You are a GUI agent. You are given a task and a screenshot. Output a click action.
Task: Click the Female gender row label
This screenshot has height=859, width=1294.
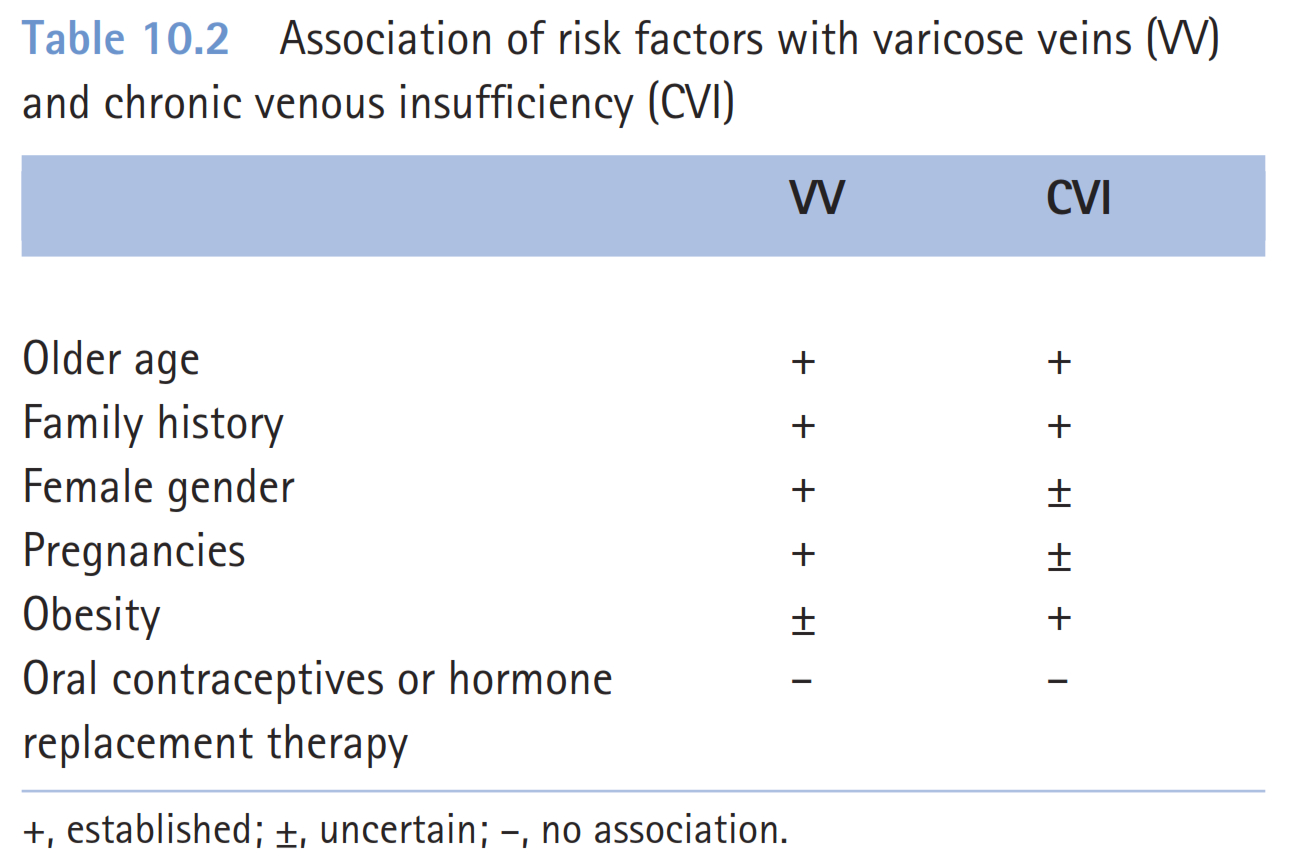coord(158,489)
